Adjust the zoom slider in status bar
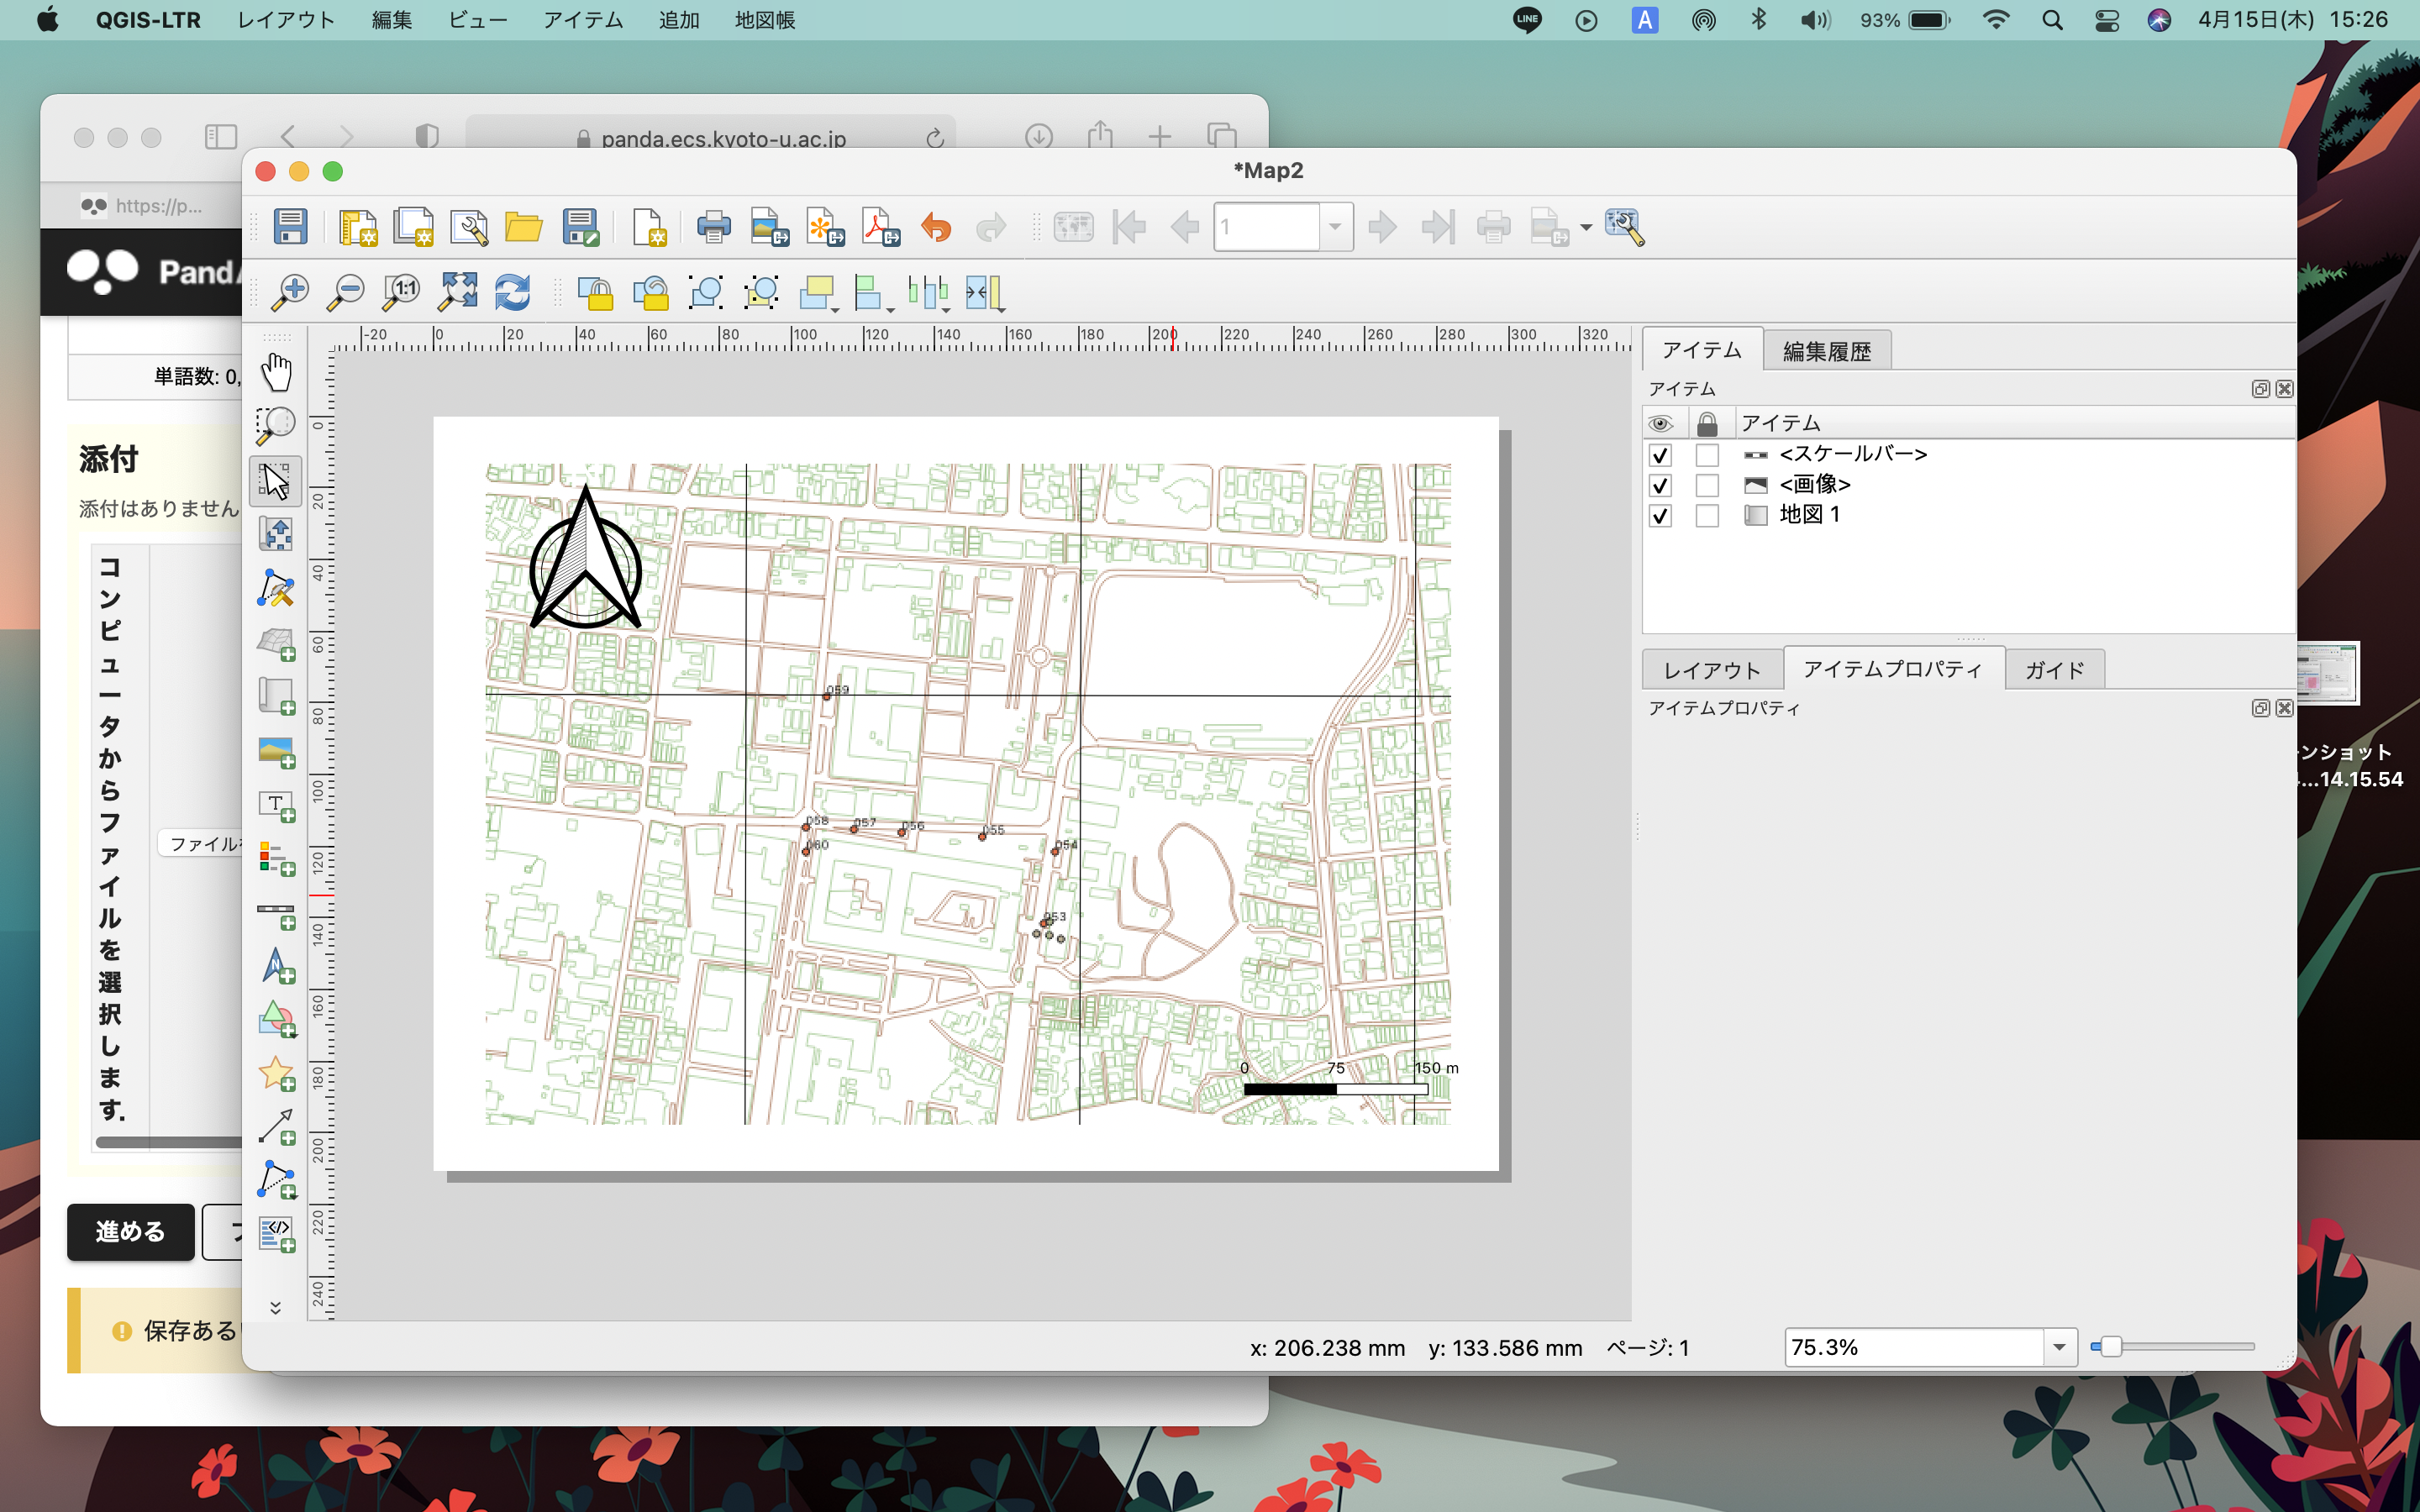The width and height of the screenshot is (2420, 1512). (x=2110, y=1347)
